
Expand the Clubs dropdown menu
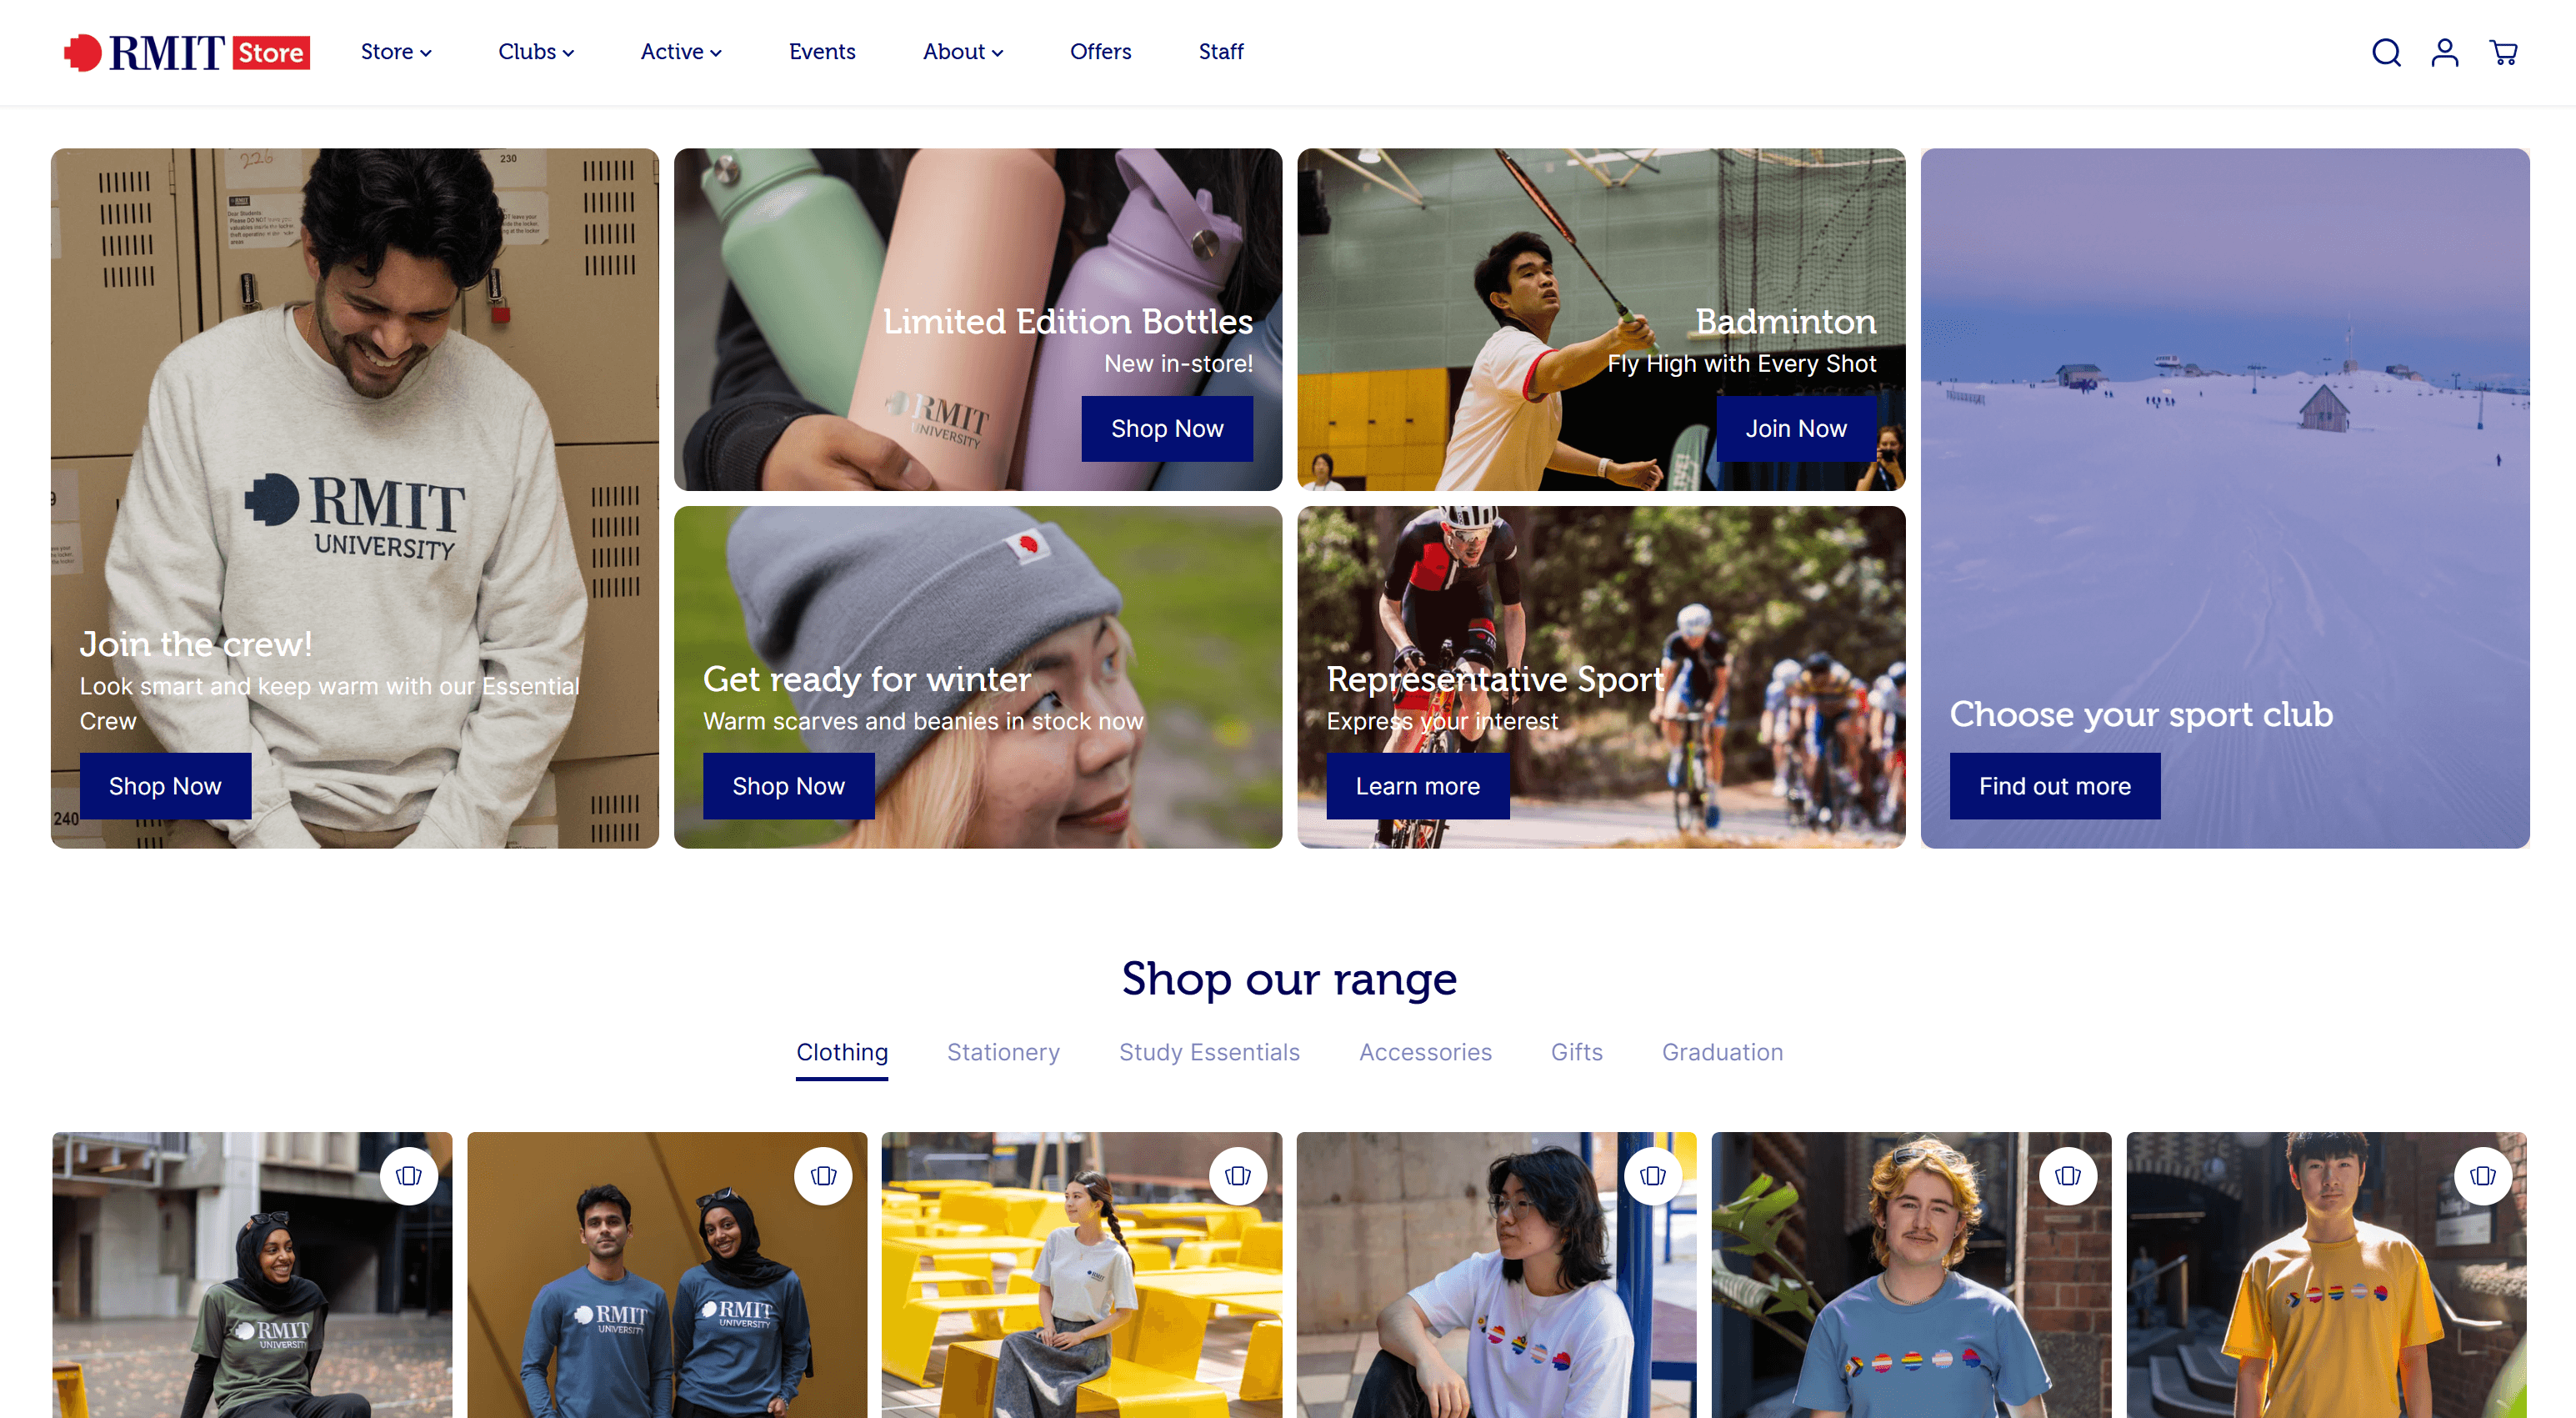[536, 52]
